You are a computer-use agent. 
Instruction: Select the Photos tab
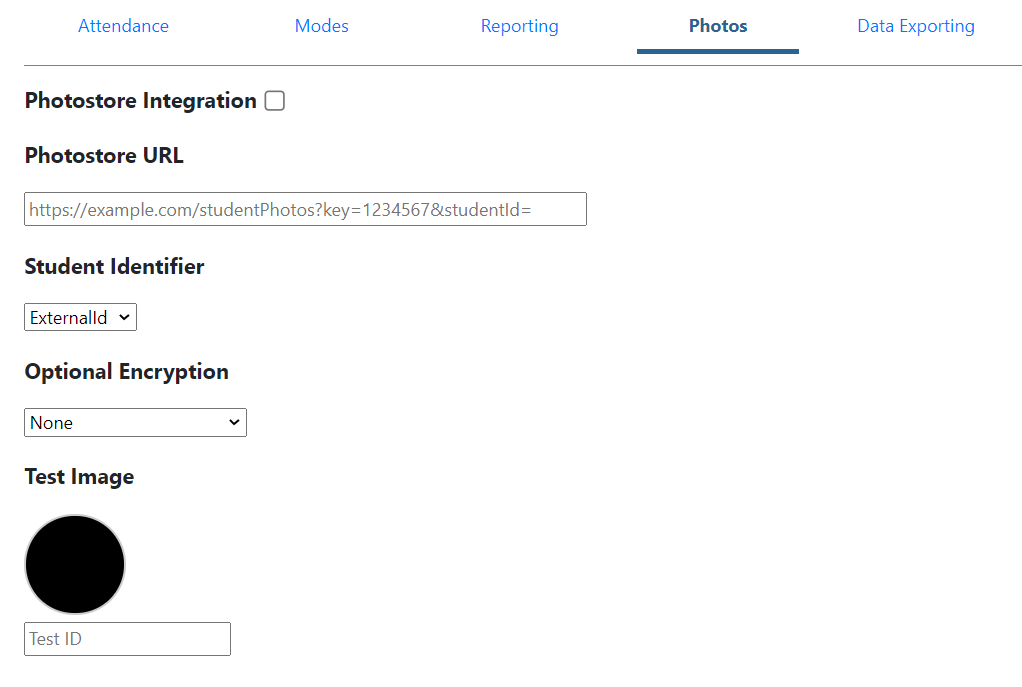(717, 26)
